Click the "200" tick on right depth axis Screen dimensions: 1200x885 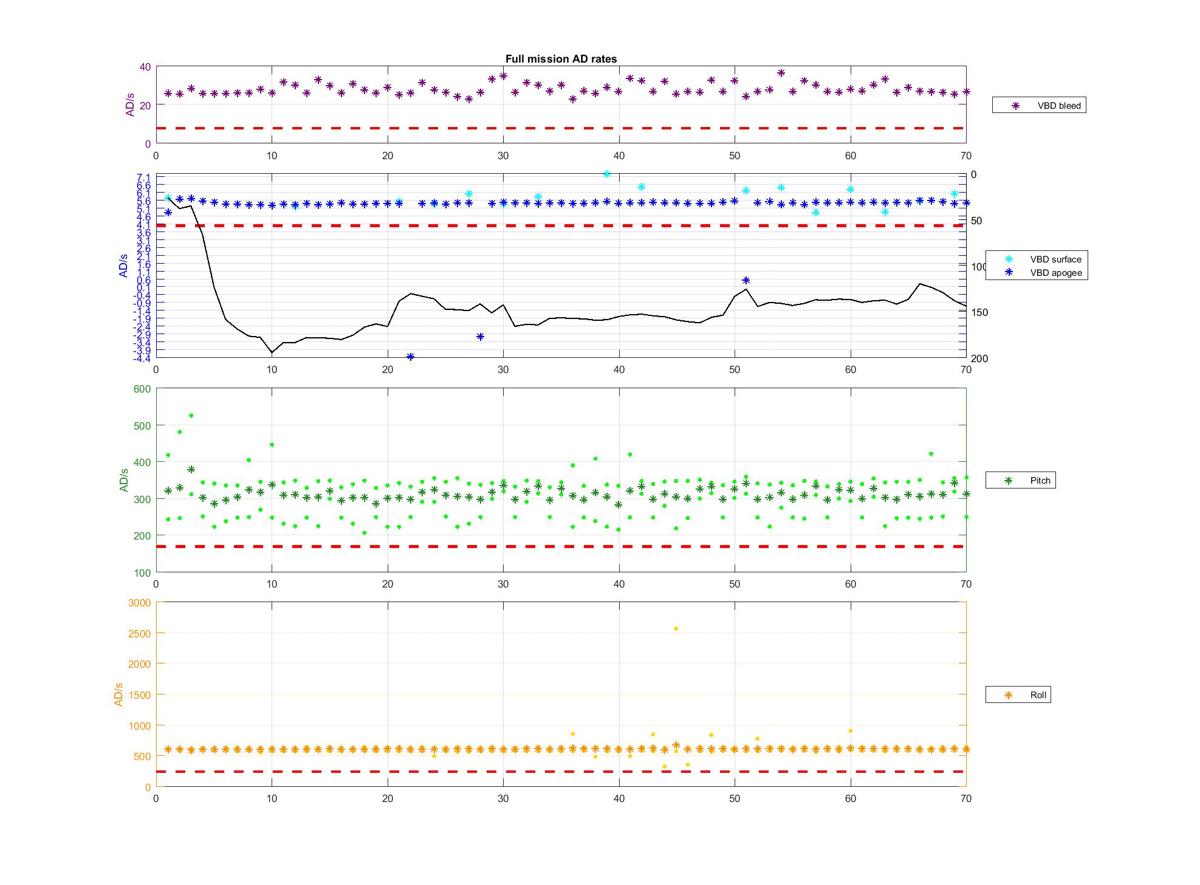980,359
